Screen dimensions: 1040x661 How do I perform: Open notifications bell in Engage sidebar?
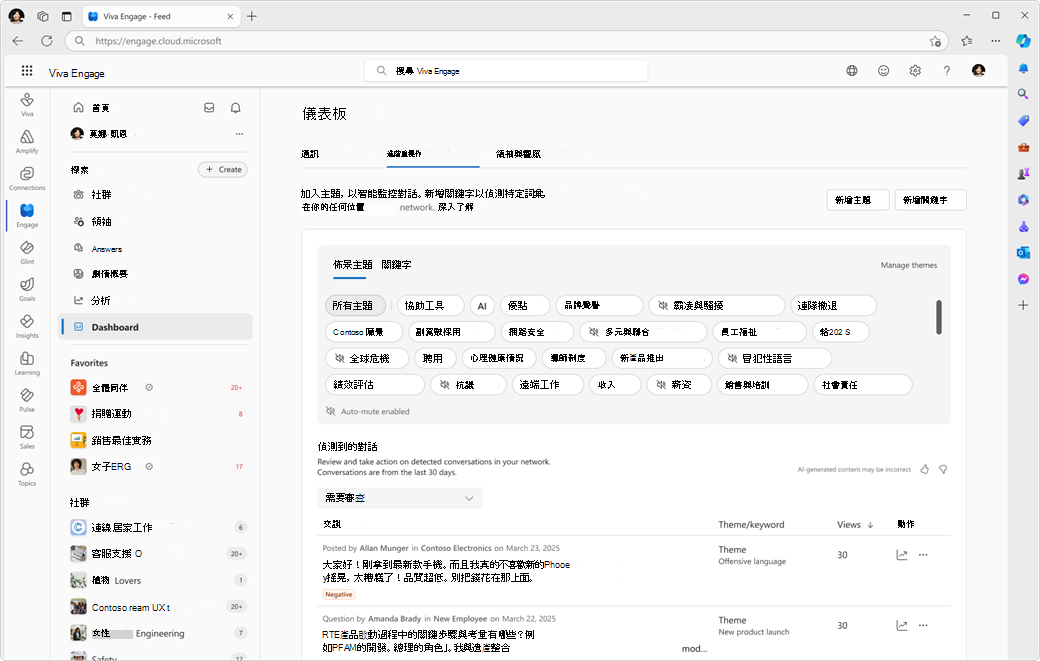235,107
